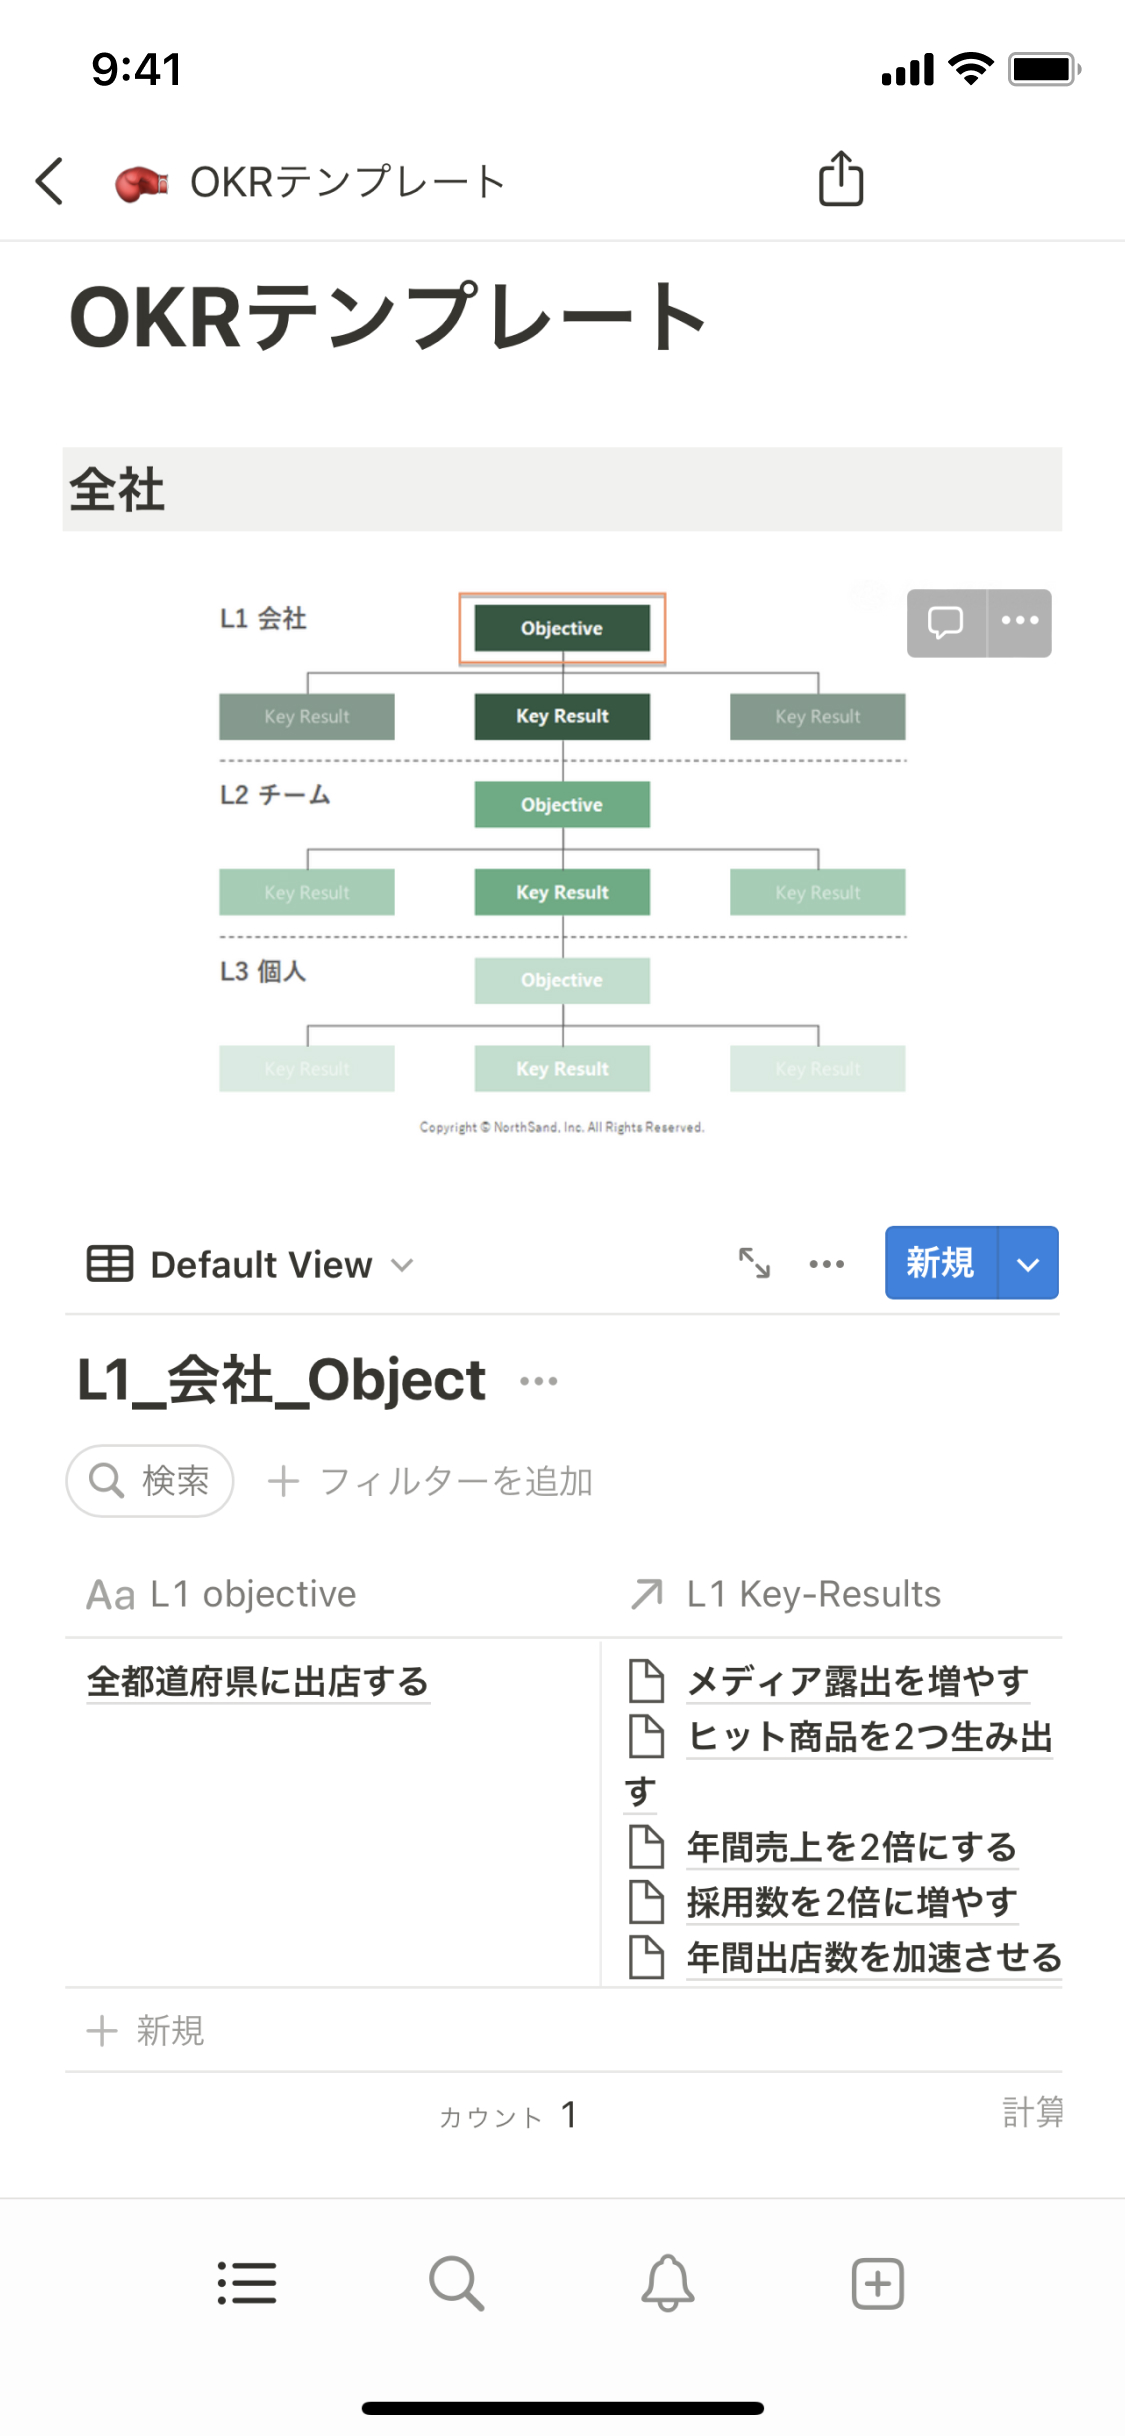Screen dimensions: 1125x2436
Task: Tap the back arrow icon
Action: pyautogui.click(x=50, y=182)
